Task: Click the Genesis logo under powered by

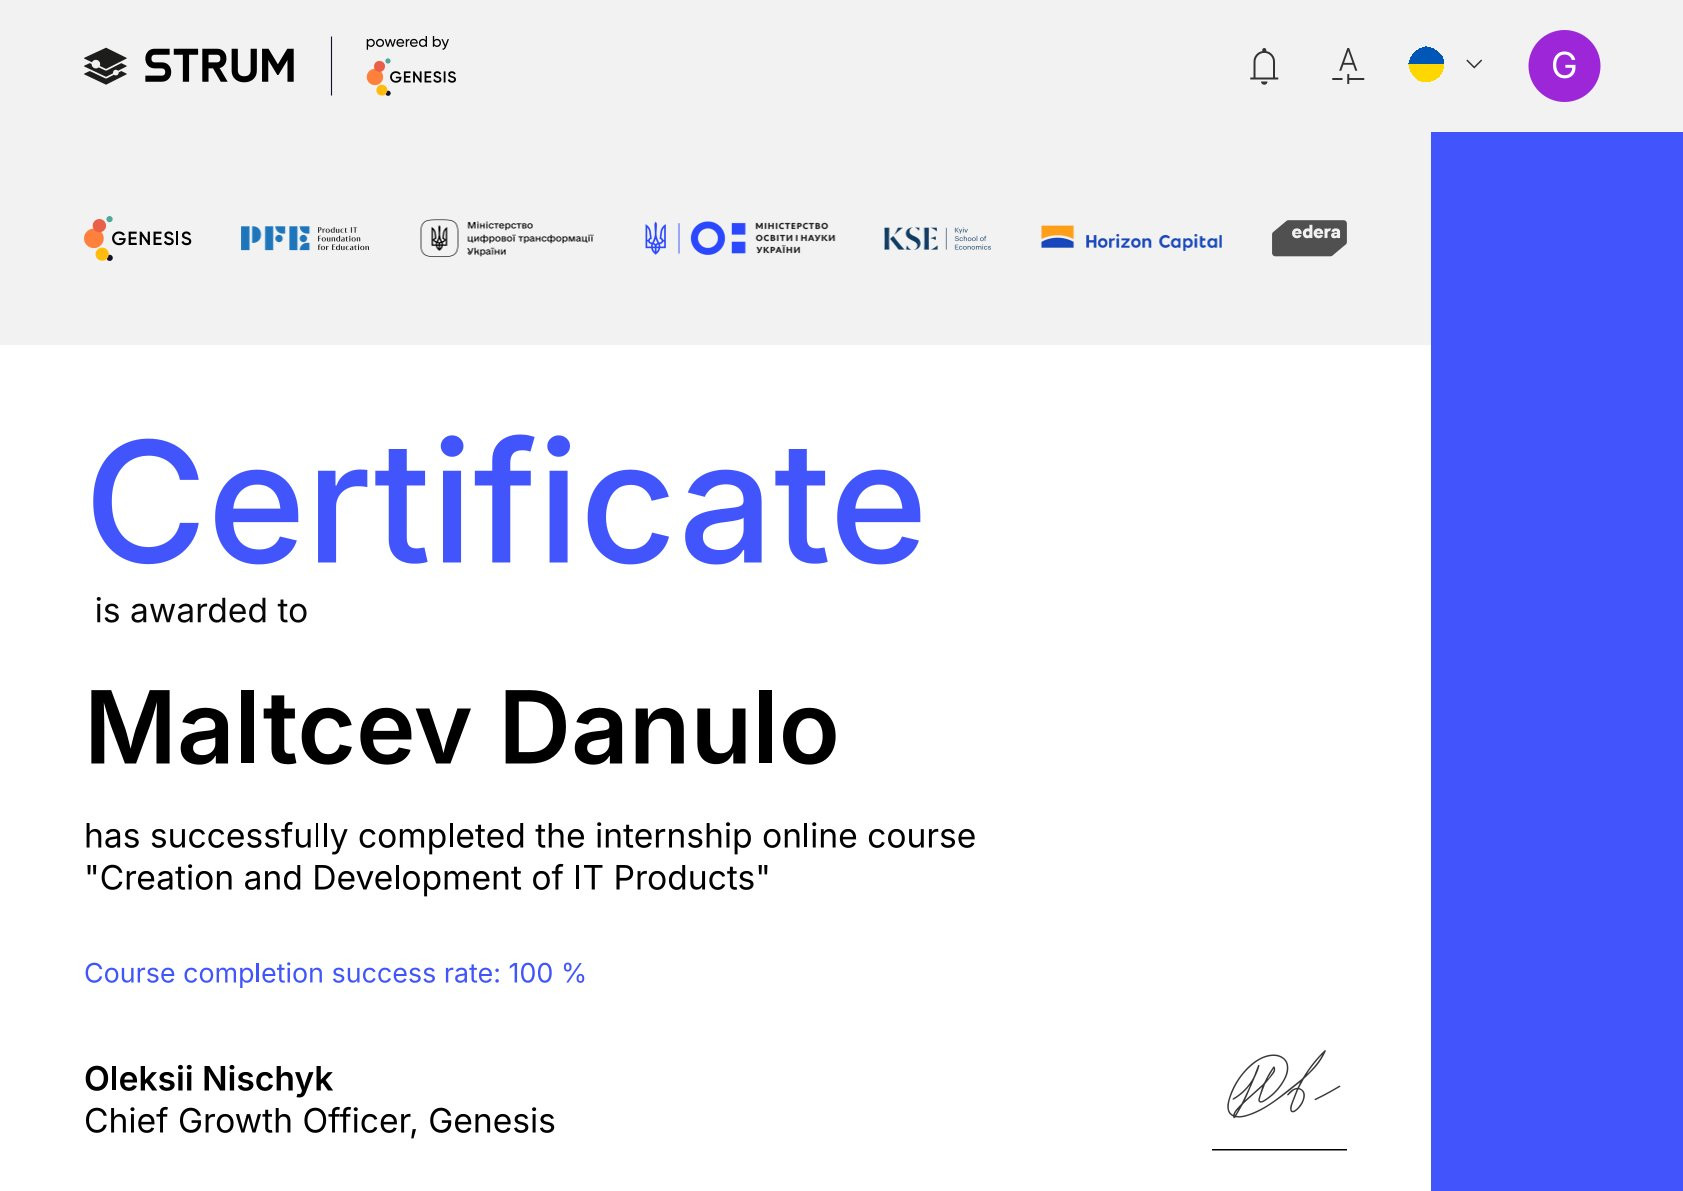Action: point(411,77)
